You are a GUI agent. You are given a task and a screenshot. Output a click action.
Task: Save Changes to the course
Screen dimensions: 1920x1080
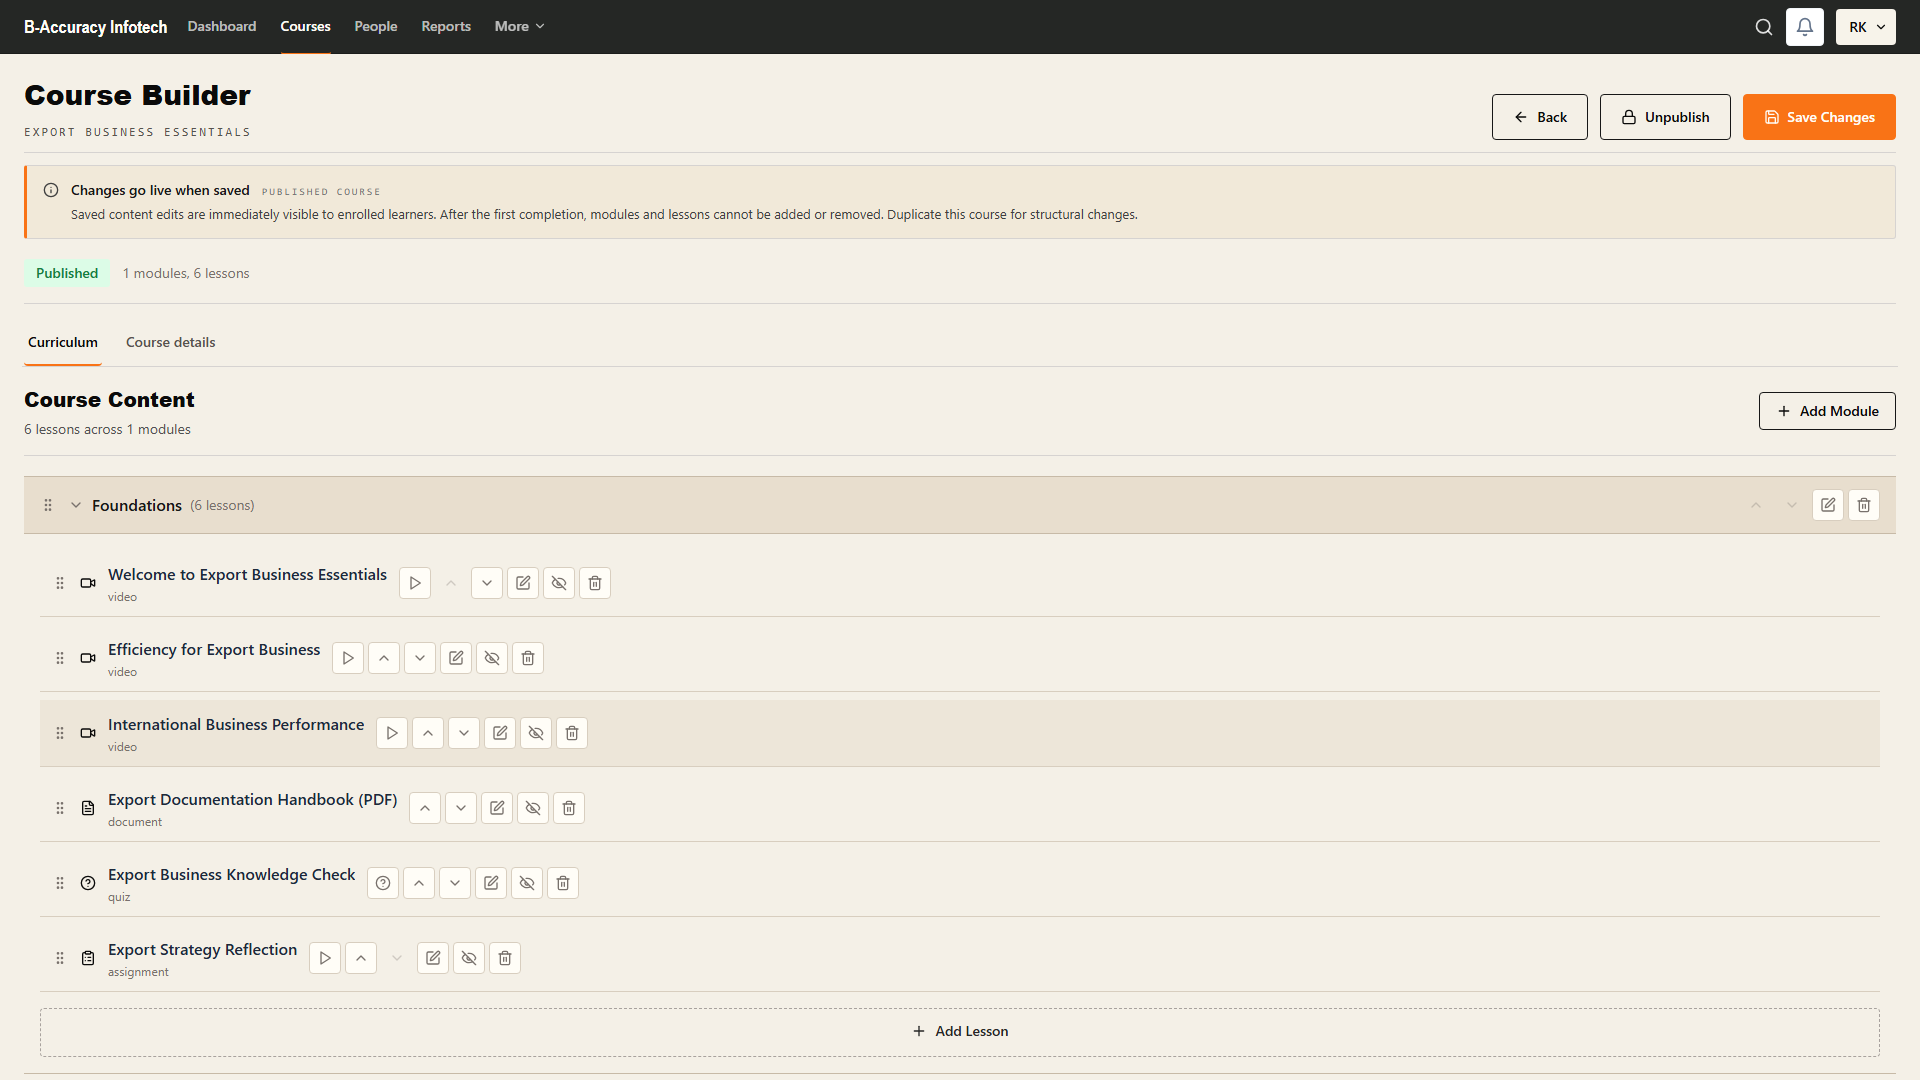point(1819,117)
